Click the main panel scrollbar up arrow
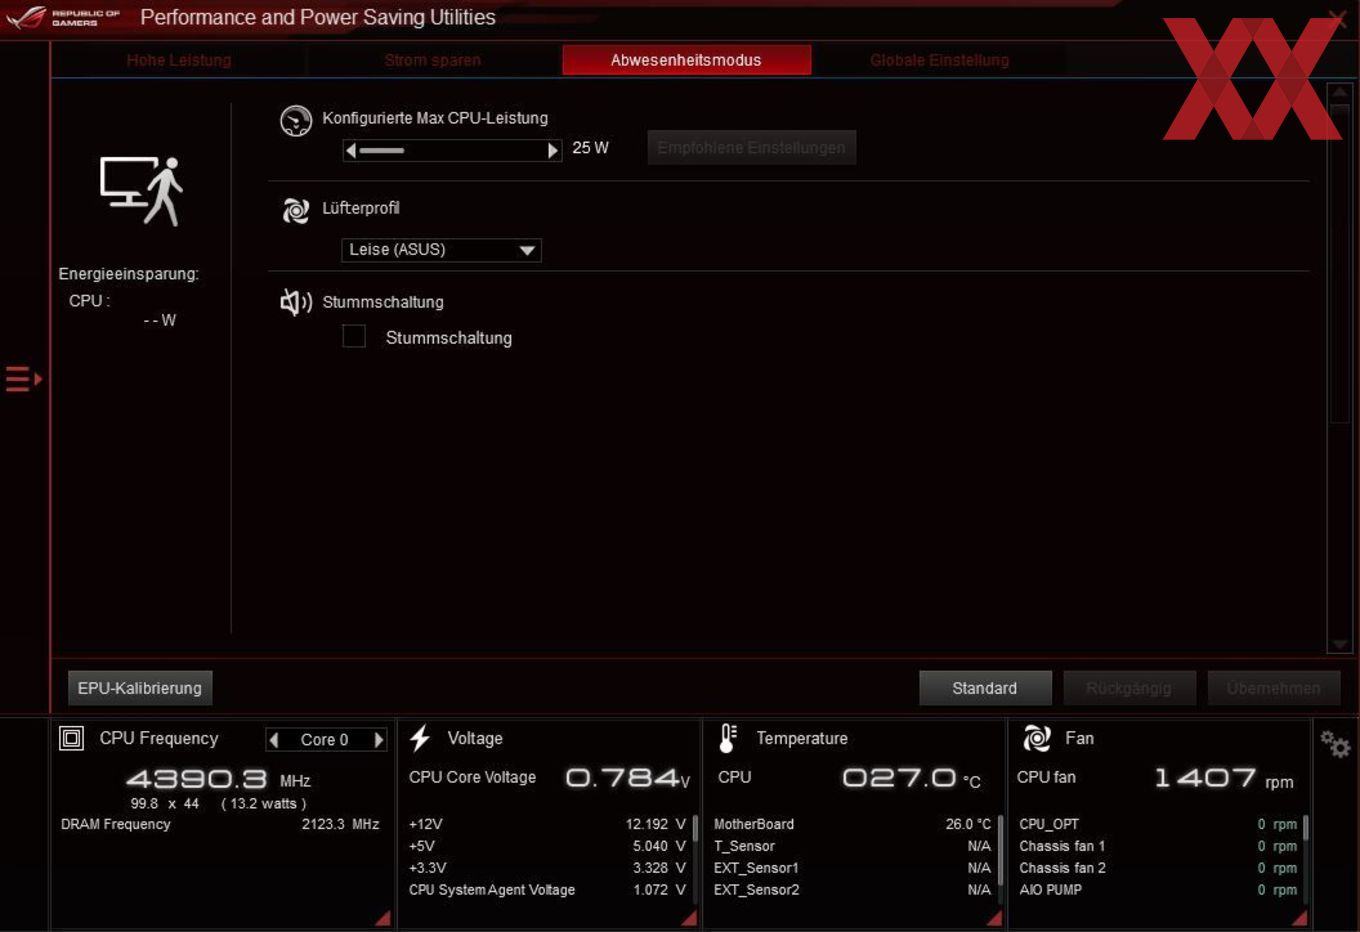 click(x=1340, y=93)
